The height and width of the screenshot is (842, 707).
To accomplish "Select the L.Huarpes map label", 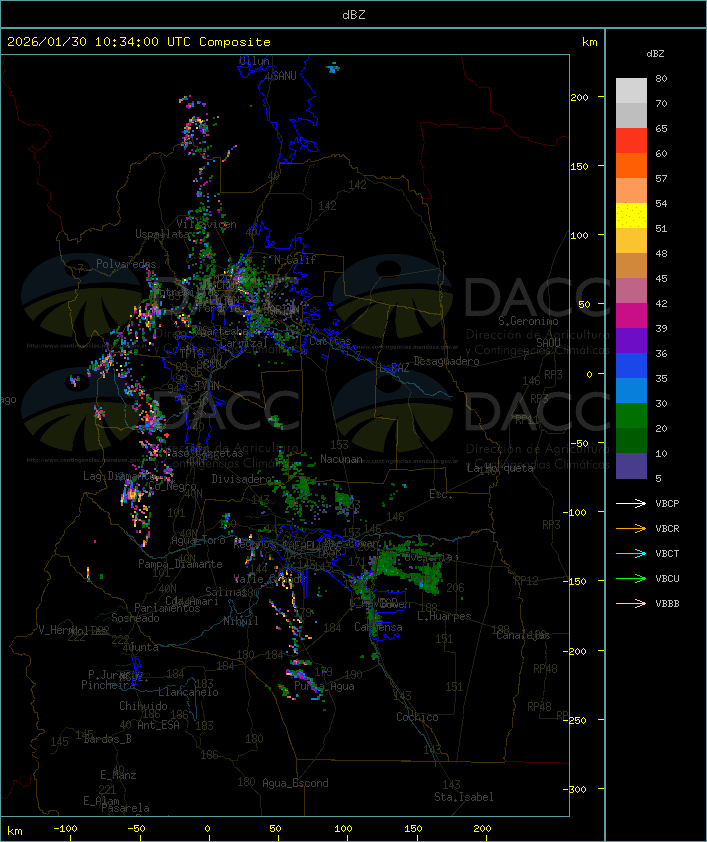I will (443, 616).
